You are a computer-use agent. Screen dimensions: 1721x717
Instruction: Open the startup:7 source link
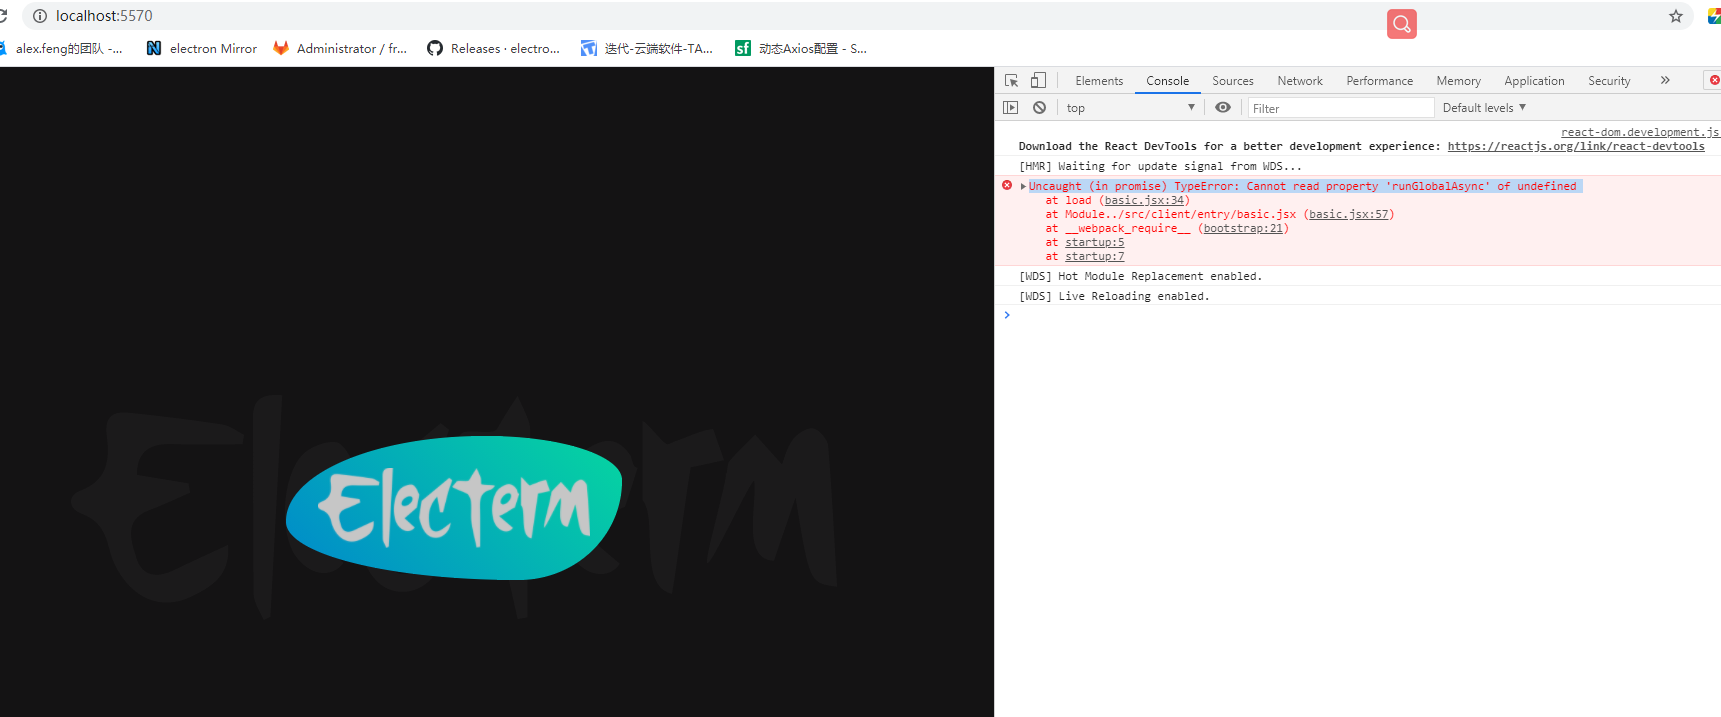point(1094,256)
